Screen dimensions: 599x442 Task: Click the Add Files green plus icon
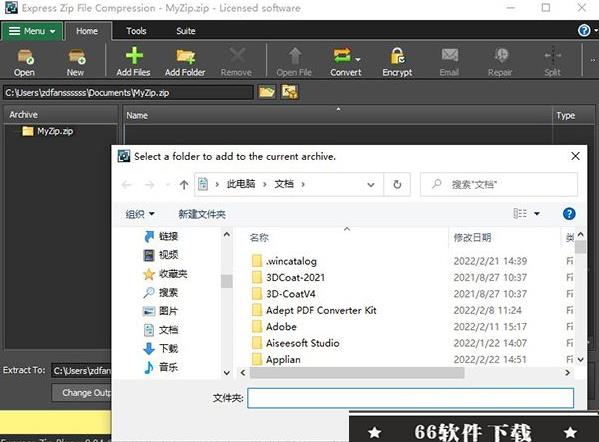[x=133, y=56]
